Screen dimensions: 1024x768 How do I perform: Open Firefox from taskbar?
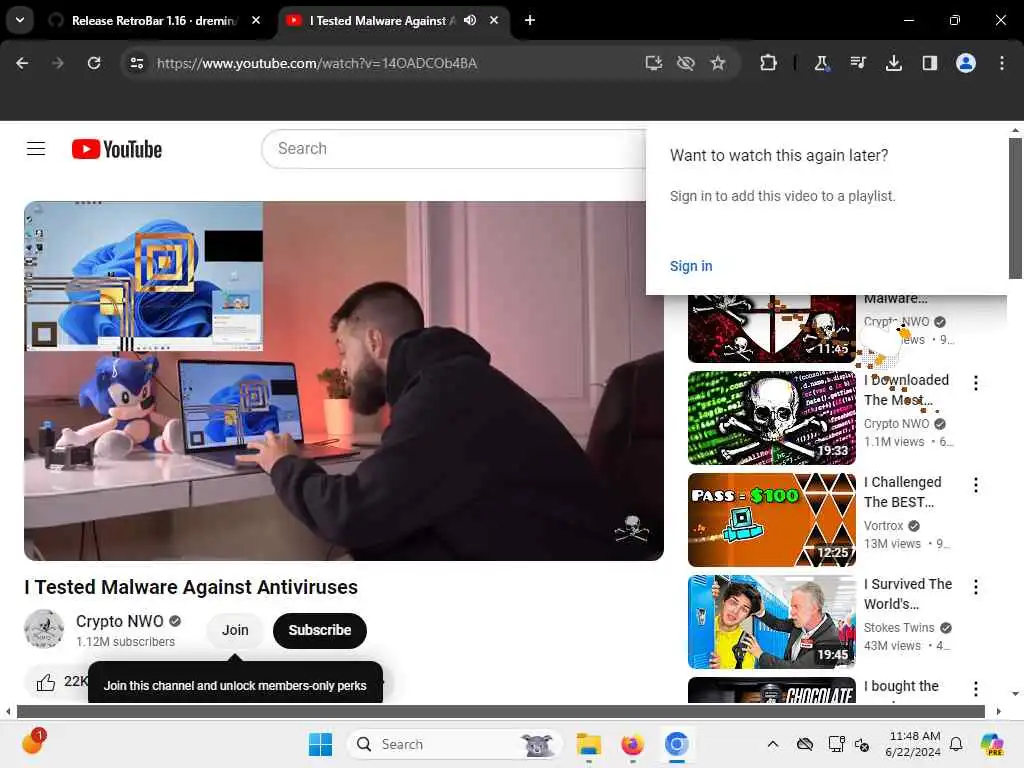tap(632, 744)
